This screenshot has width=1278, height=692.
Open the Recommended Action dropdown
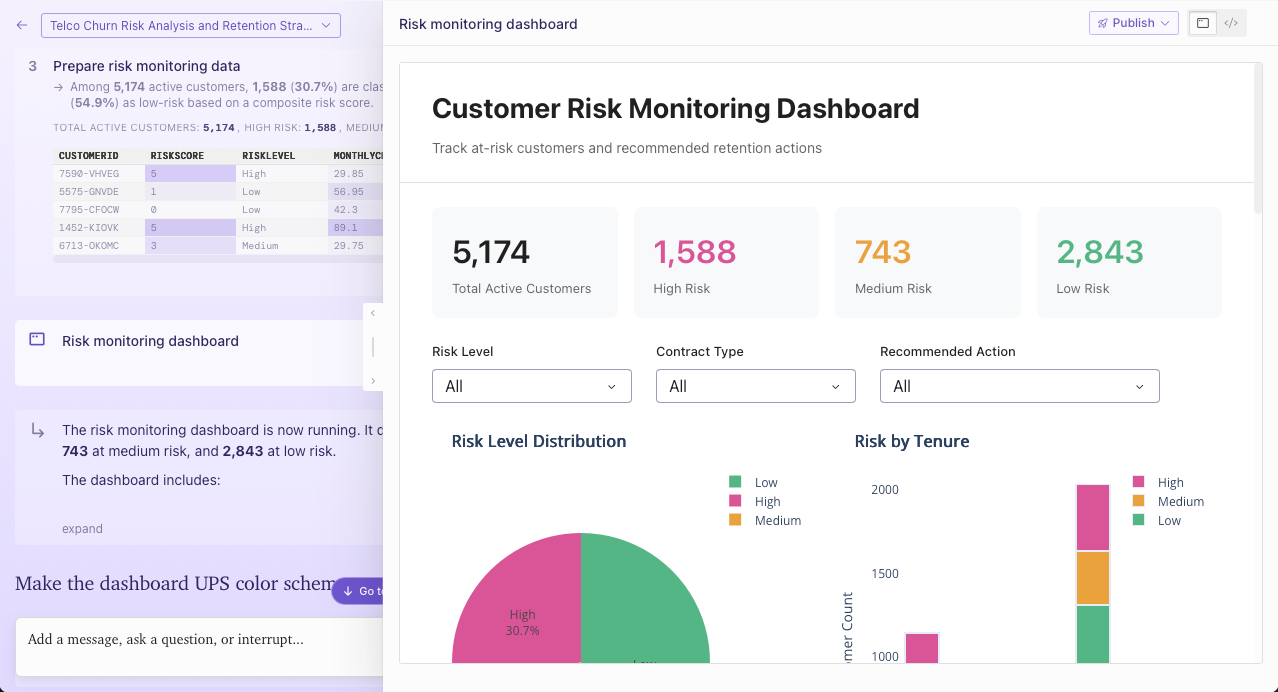coord(1020,386)
